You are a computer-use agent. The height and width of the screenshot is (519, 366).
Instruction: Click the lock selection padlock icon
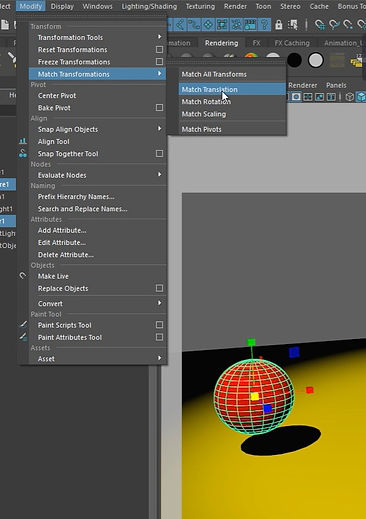[x=279, y=25]
